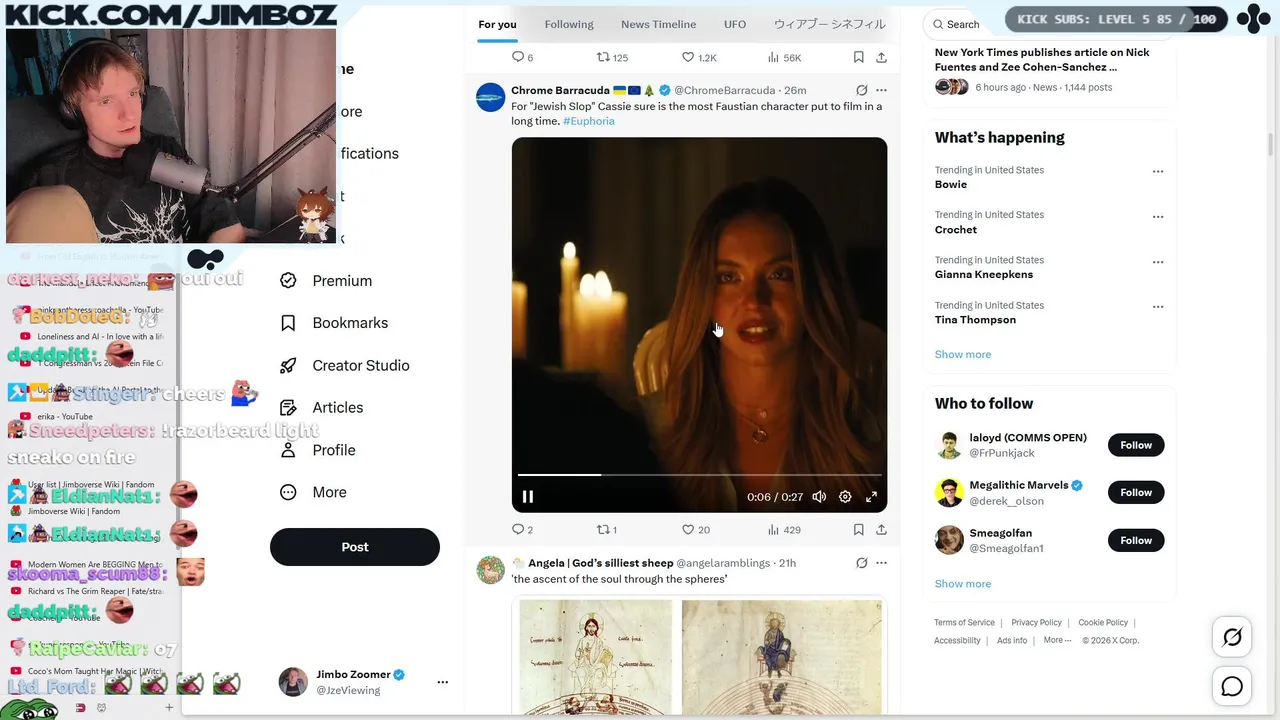Show more trending topics
The image size is (1280, 720).
(x=963, y=354)
